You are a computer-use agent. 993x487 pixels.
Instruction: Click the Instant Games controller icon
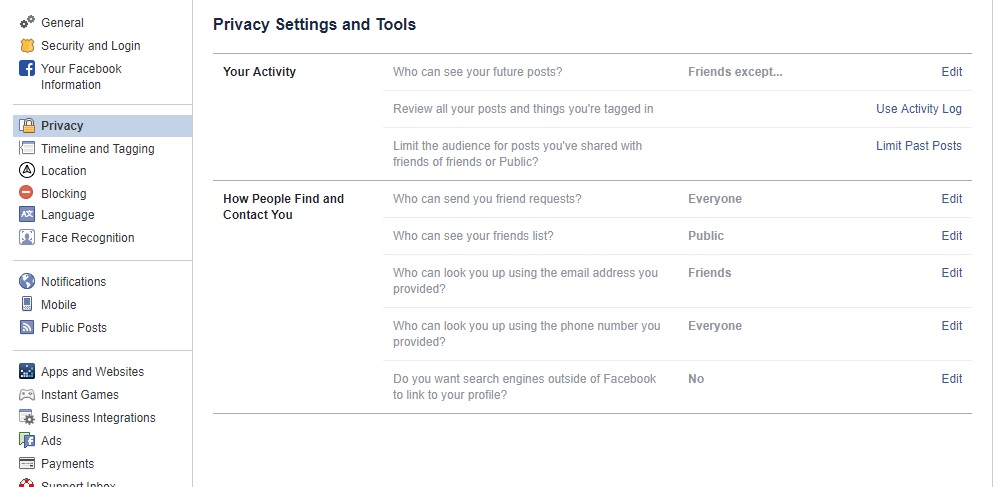[27, 395]
